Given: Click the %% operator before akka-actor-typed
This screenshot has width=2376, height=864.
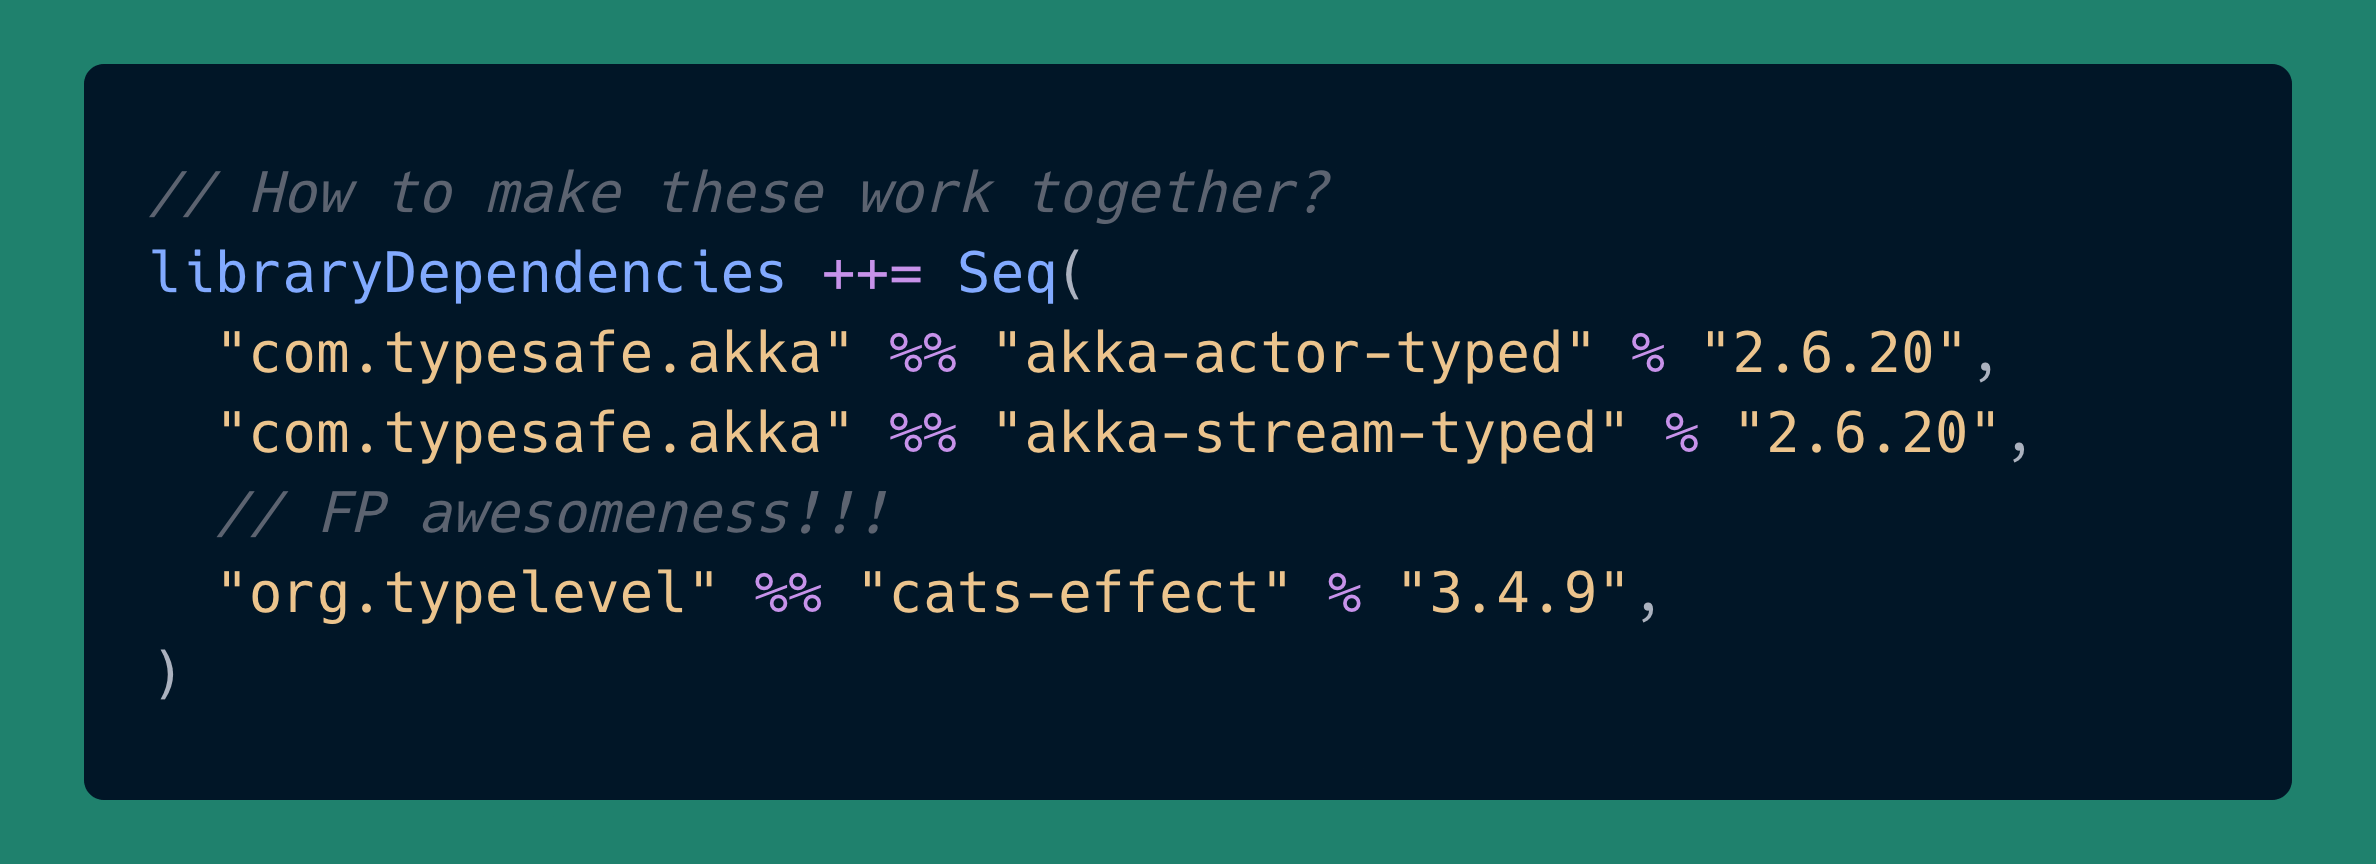Looking at the screenshot, I should point(923,354).
